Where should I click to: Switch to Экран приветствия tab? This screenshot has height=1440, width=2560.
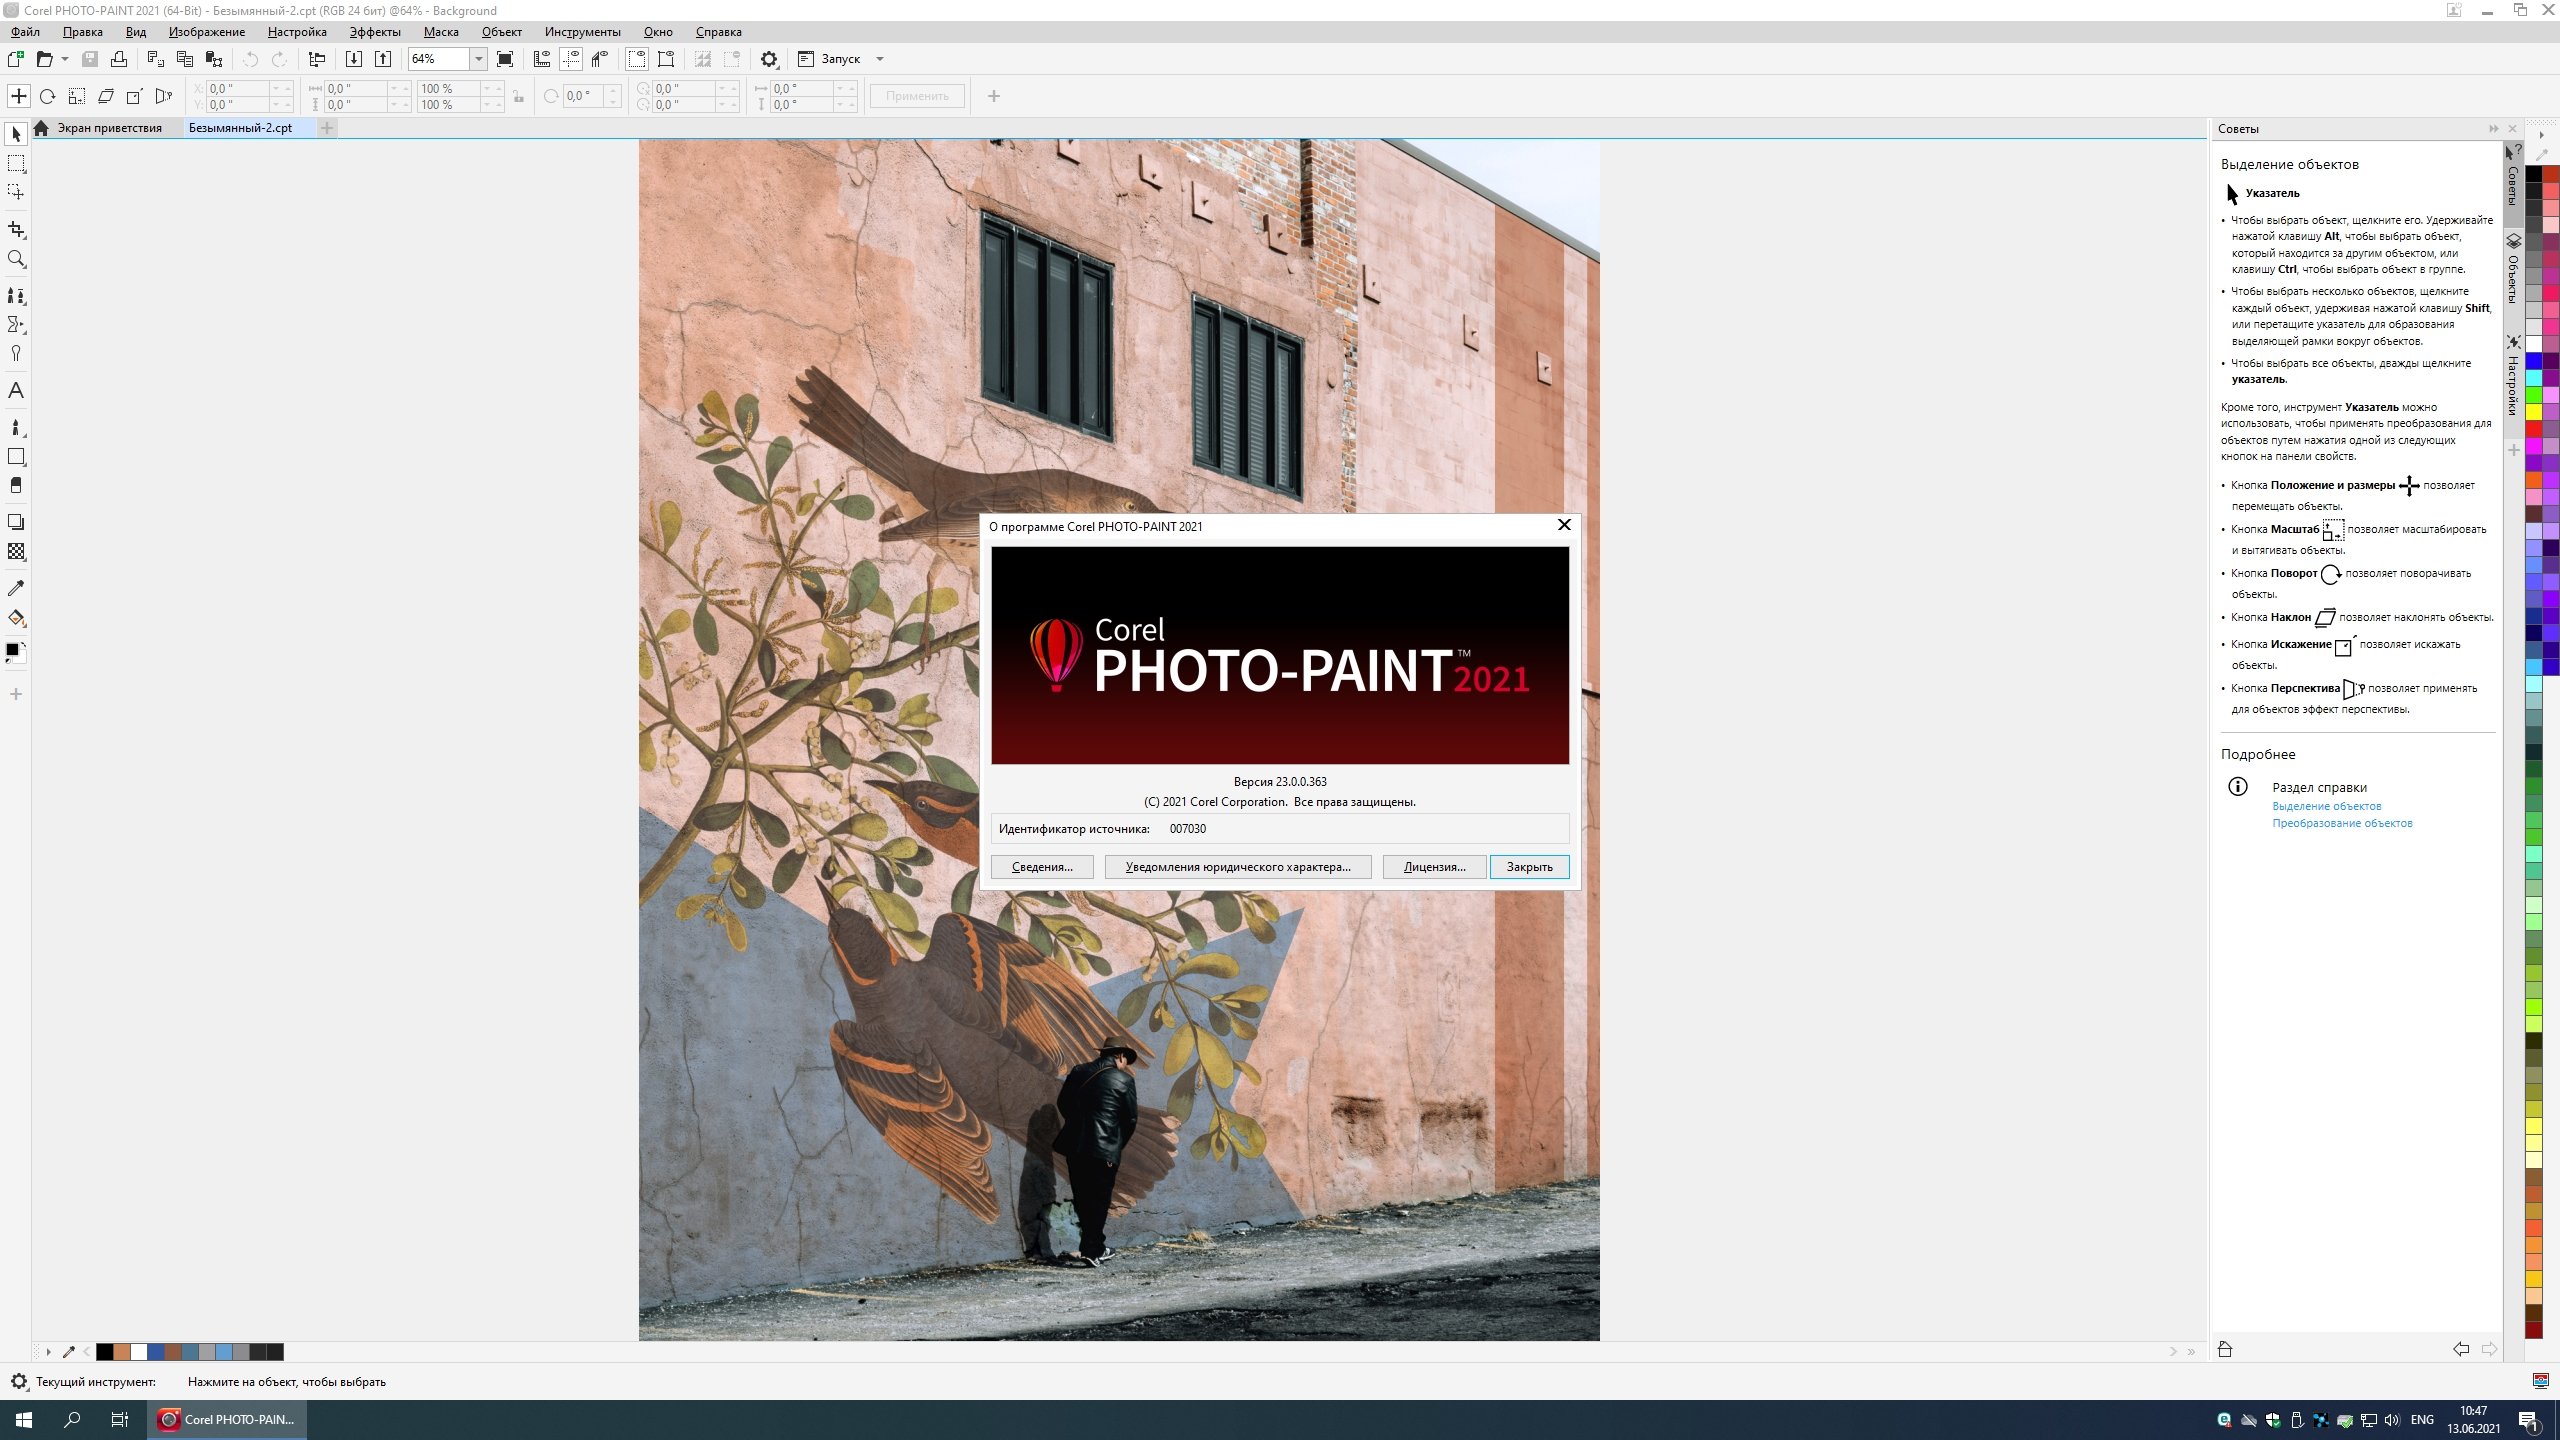tap(108, 128)
